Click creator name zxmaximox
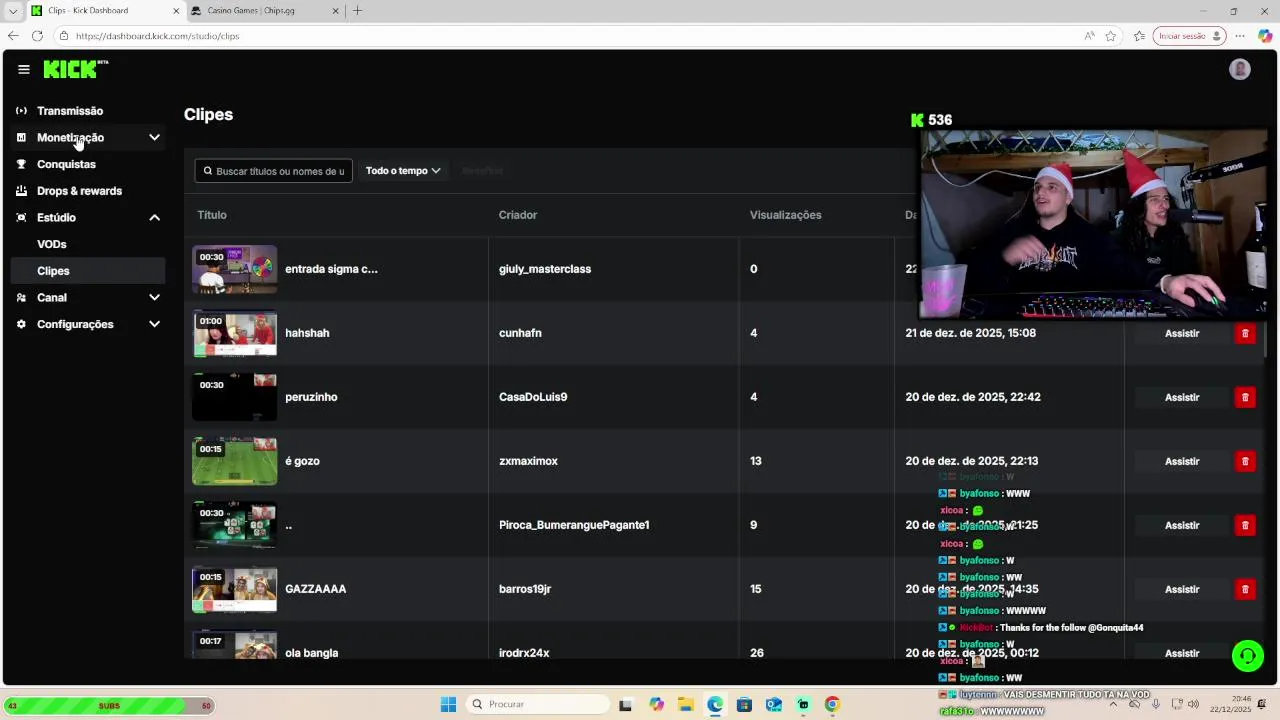1280x720 pixels. point(528,461)
